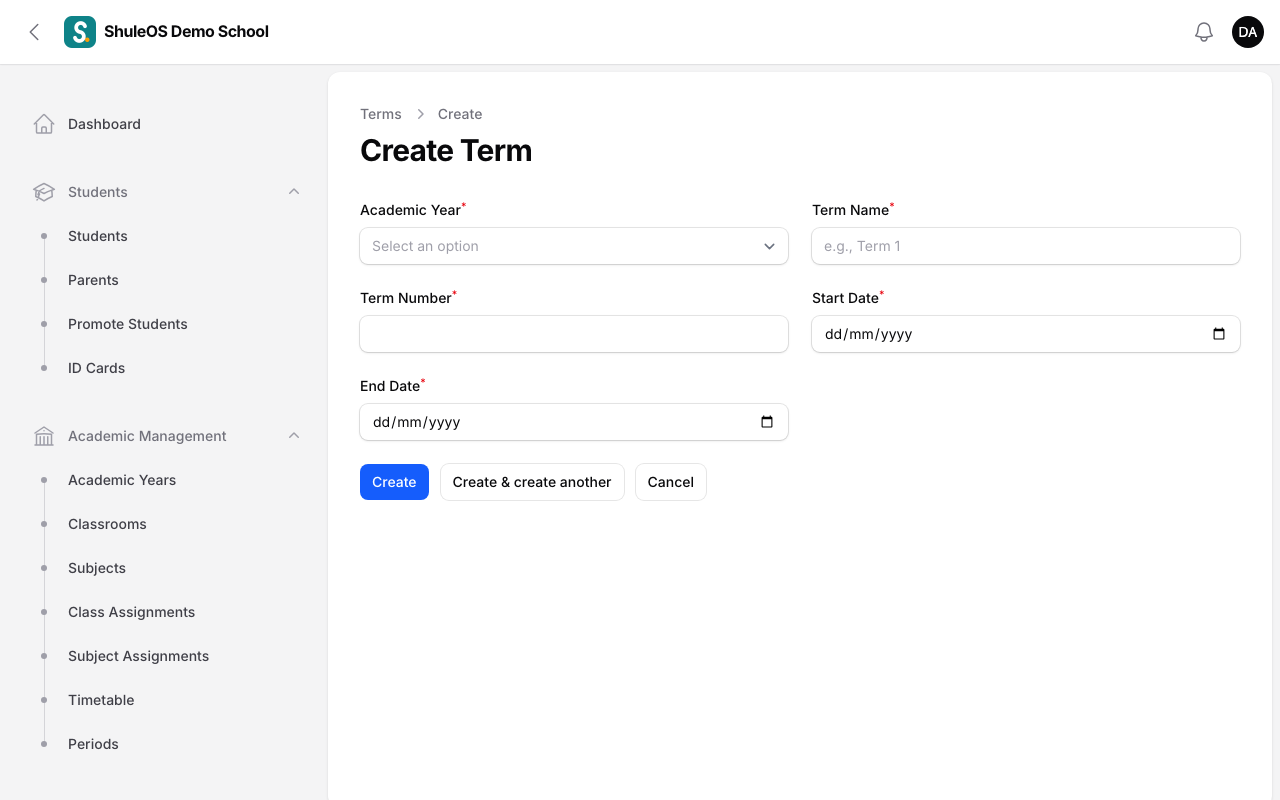
Task: Click the Term Name field label
Action: 851,210
